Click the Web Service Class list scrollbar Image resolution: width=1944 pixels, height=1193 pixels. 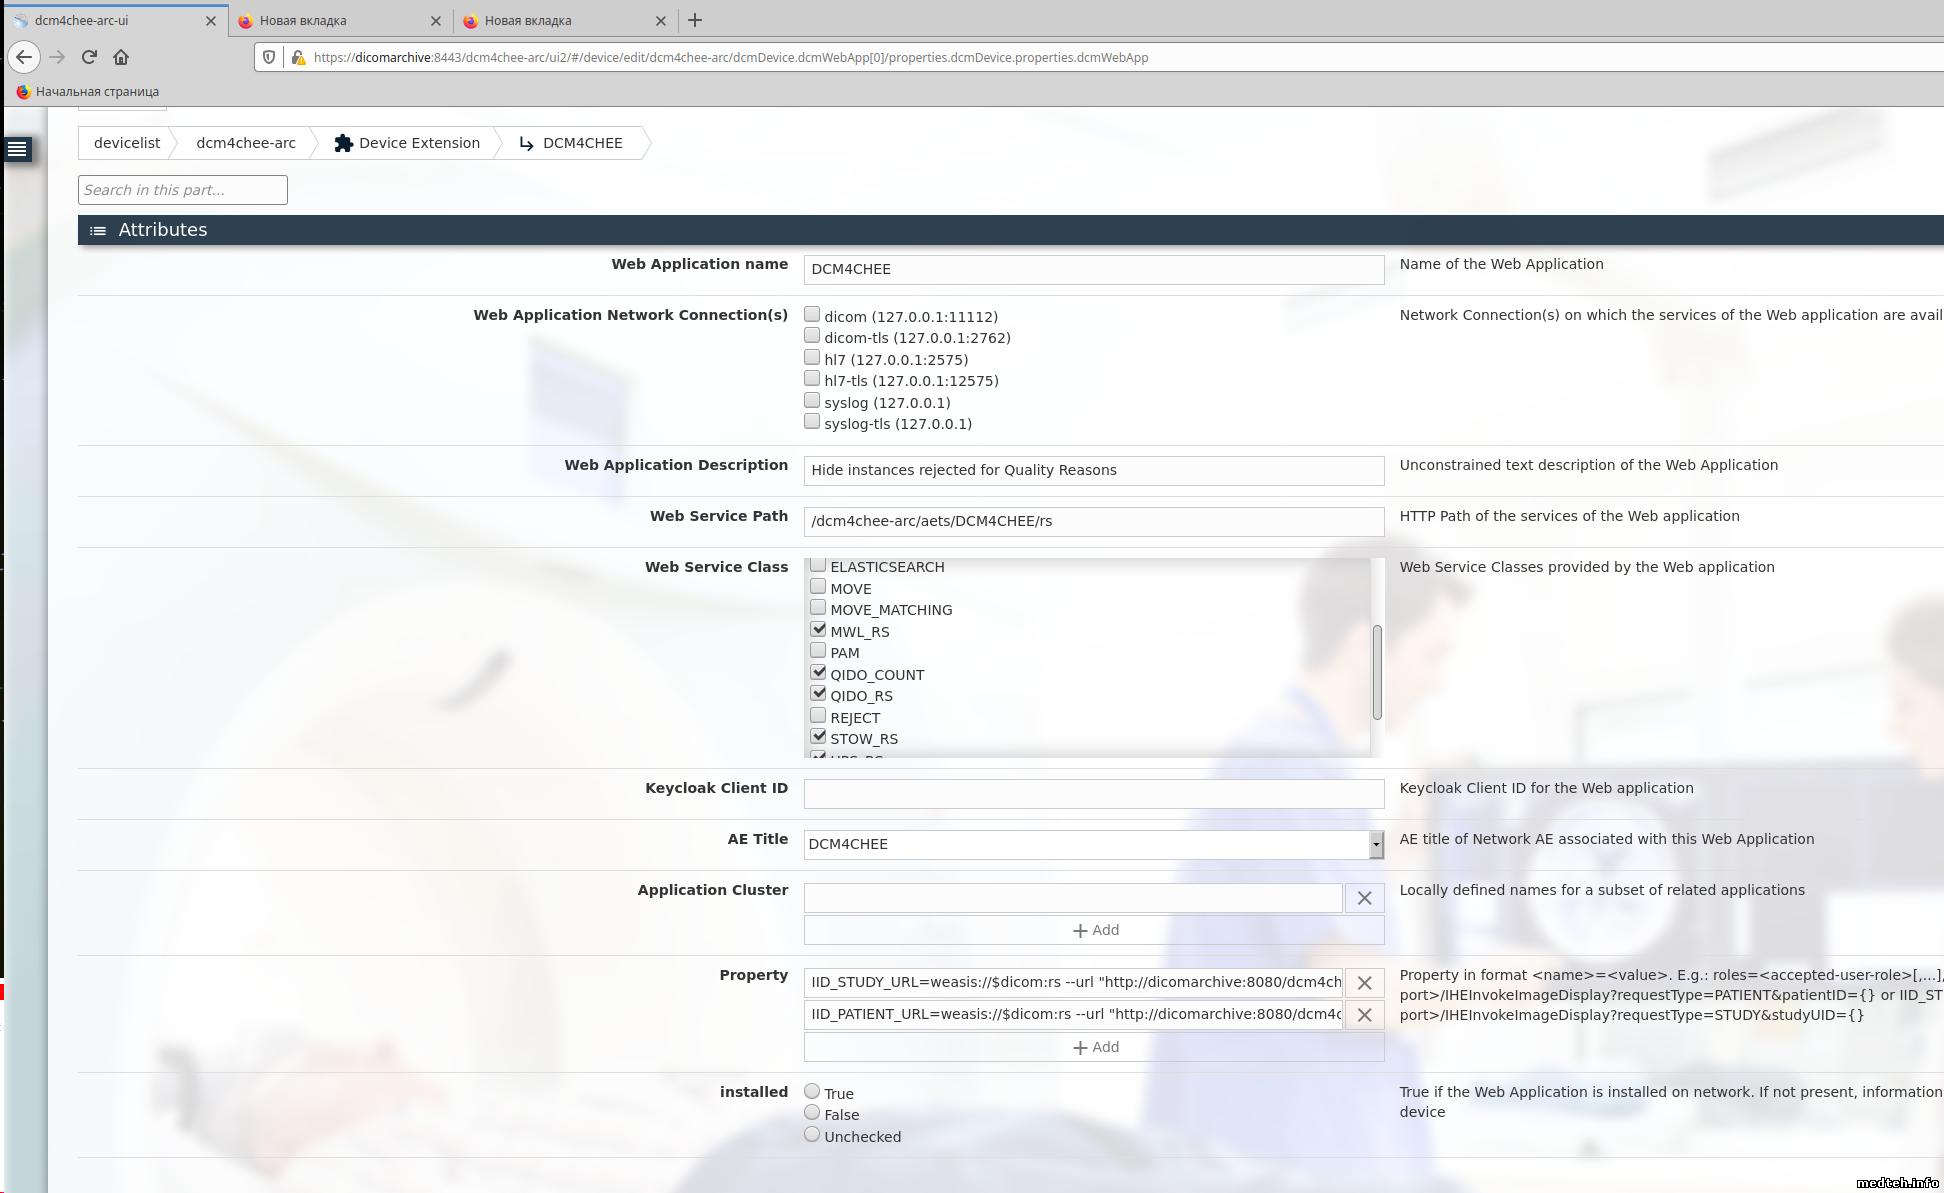tap(1377, 671)
